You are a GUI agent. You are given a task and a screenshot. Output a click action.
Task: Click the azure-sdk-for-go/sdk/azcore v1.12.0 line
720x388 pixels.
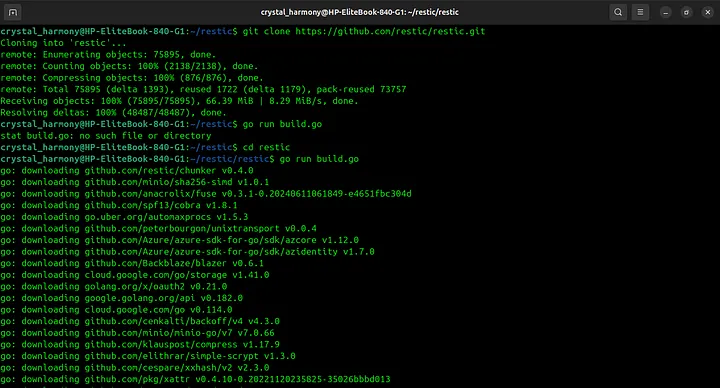[180, 240]
